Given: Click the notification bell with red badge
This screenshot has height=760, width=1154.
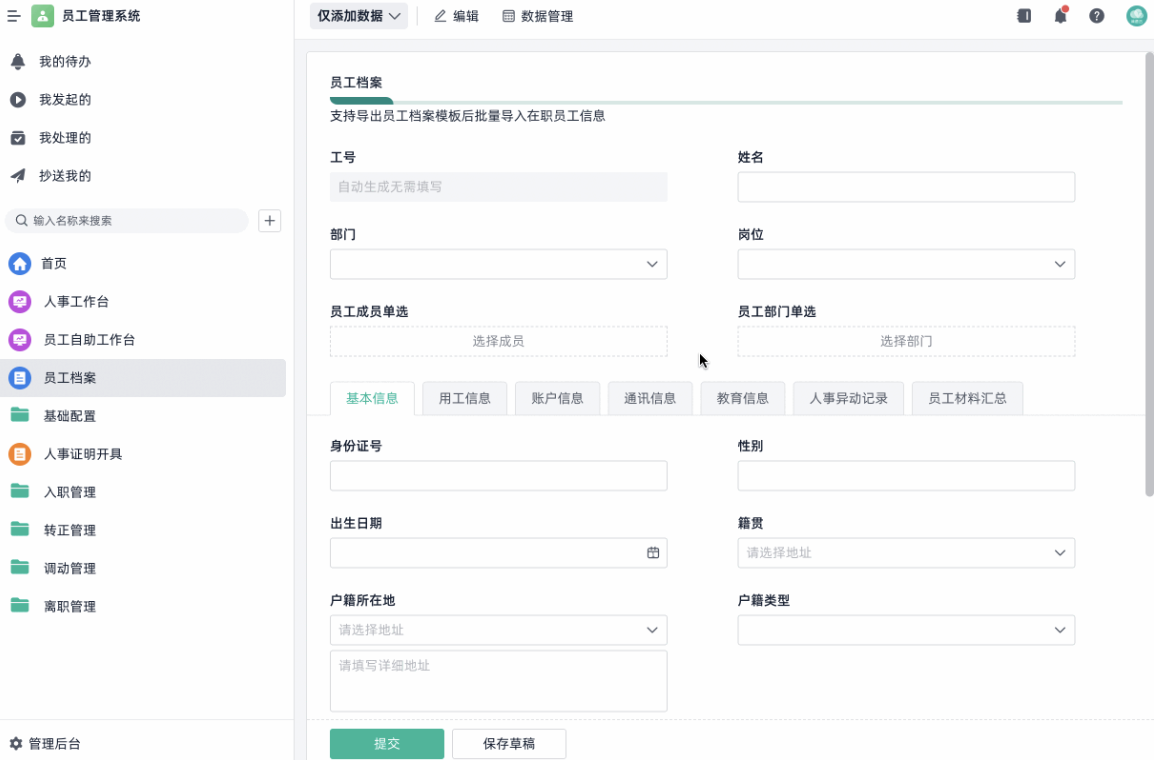Looking at the screenshot, I should [1060, 16].
